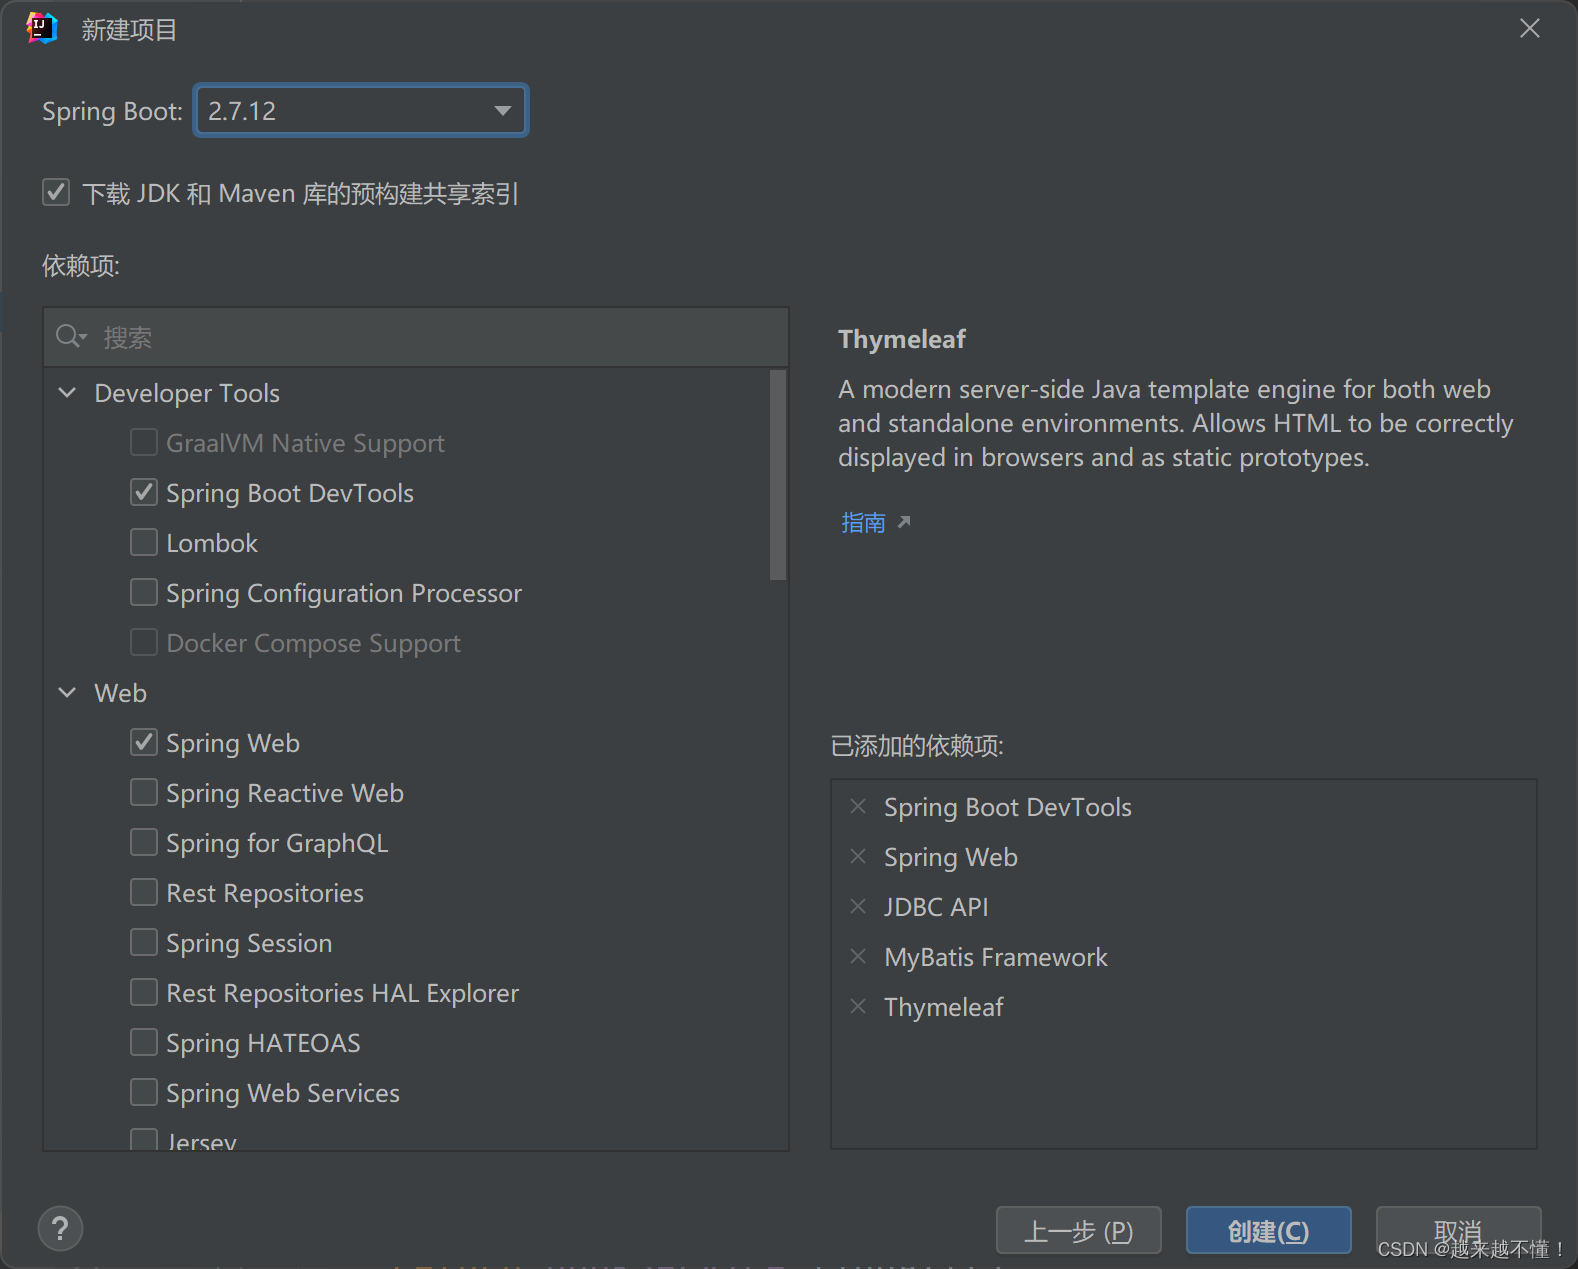The width and height of the screenshot is (1578, 1269).
Task: Check Rest Repositories HAL Explorer
Action: coord(144,992)
